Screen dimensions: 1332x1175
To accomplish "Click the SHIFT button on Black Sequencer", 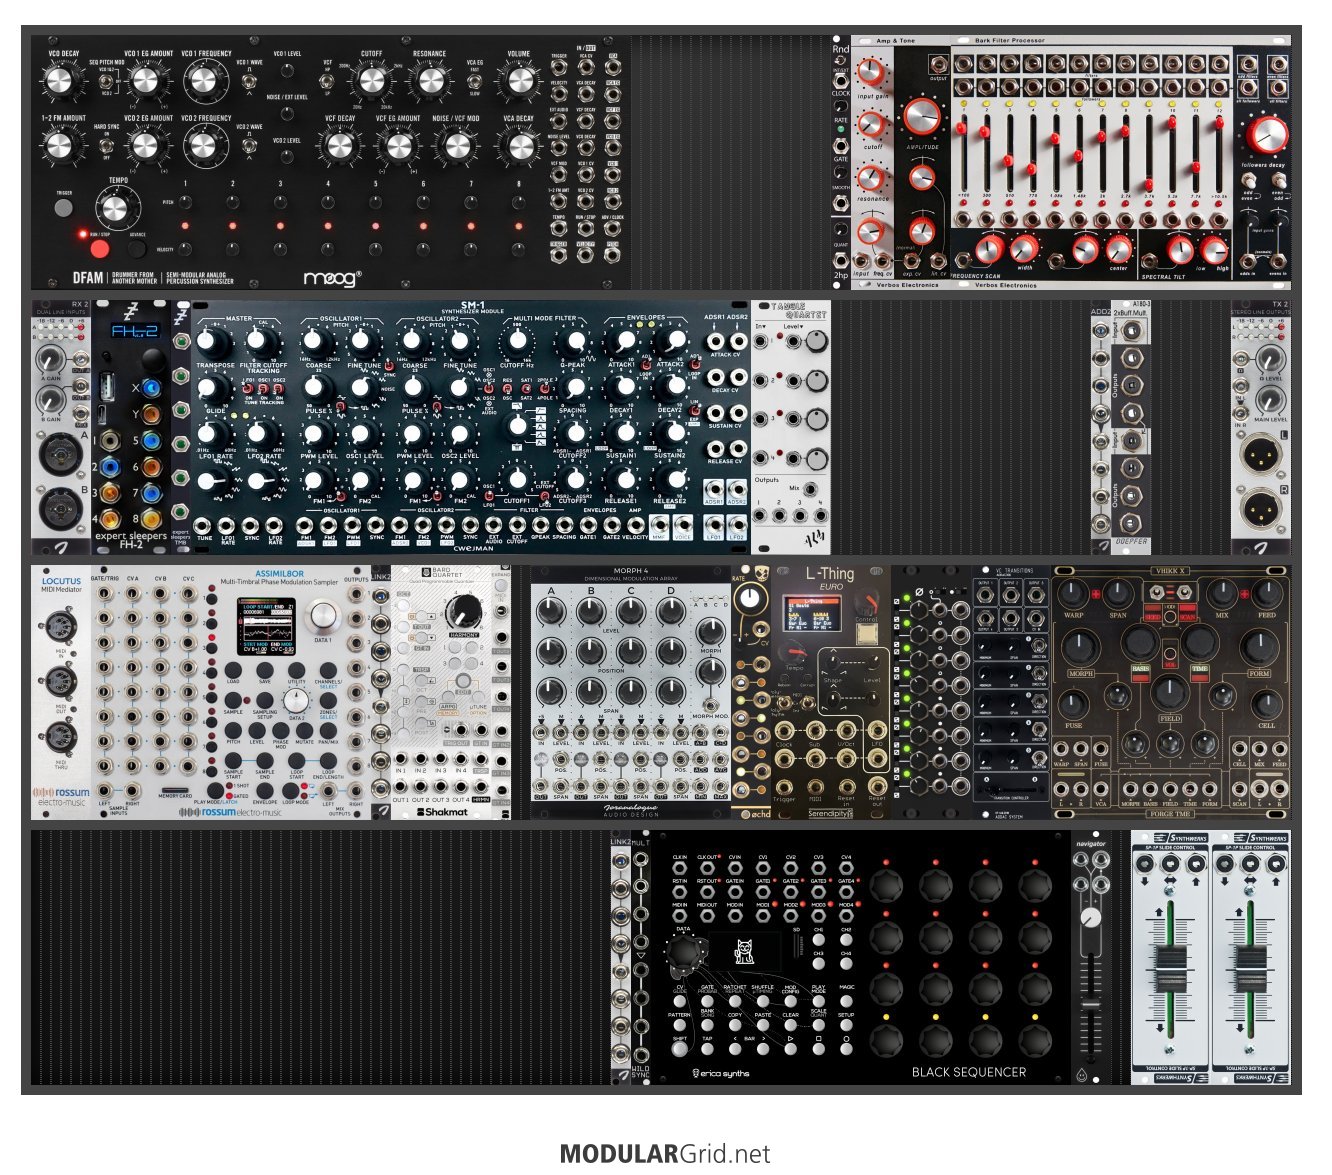I will 679,1051.
